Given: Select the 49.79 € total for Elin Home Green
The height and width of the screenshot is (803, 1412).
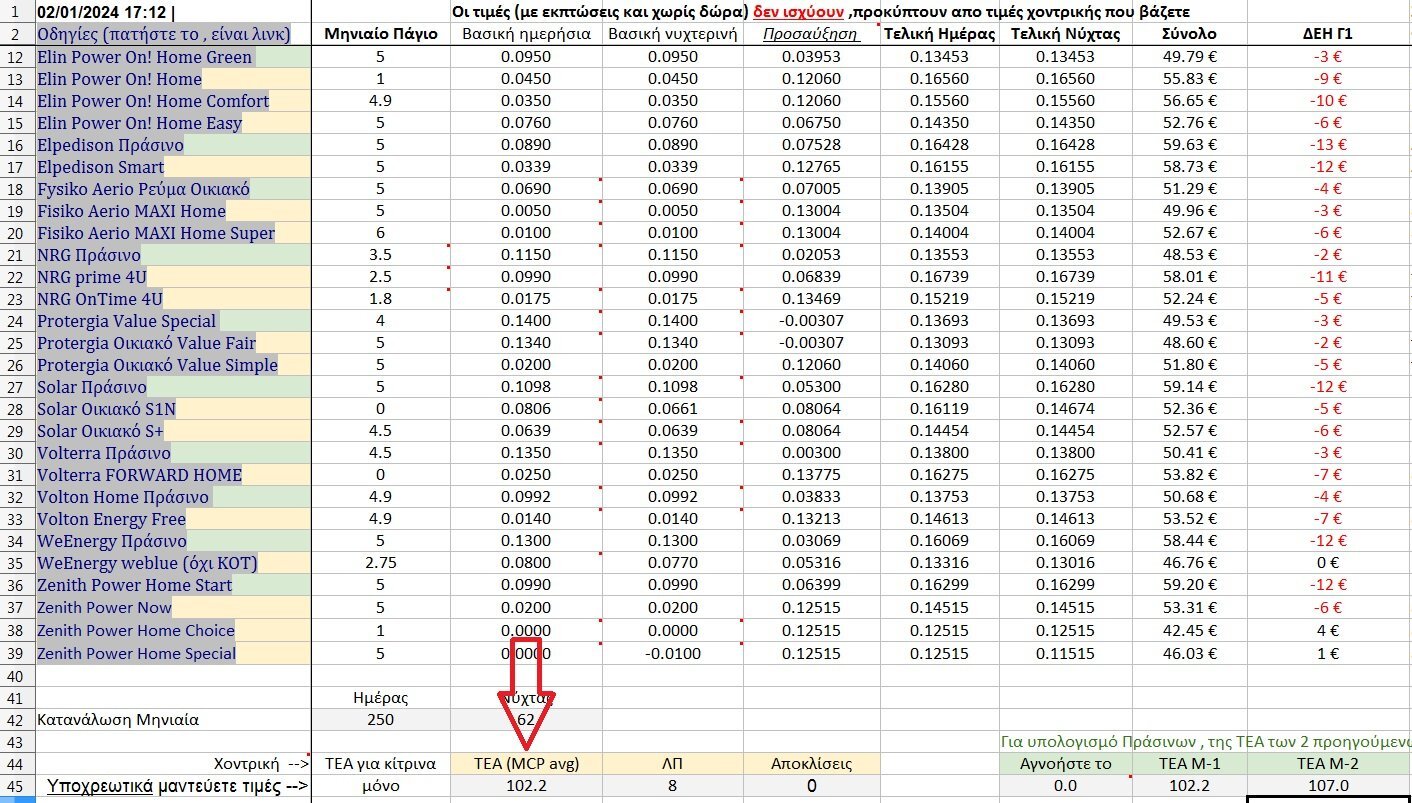Looking at the screenshot, I should 1189,57.
